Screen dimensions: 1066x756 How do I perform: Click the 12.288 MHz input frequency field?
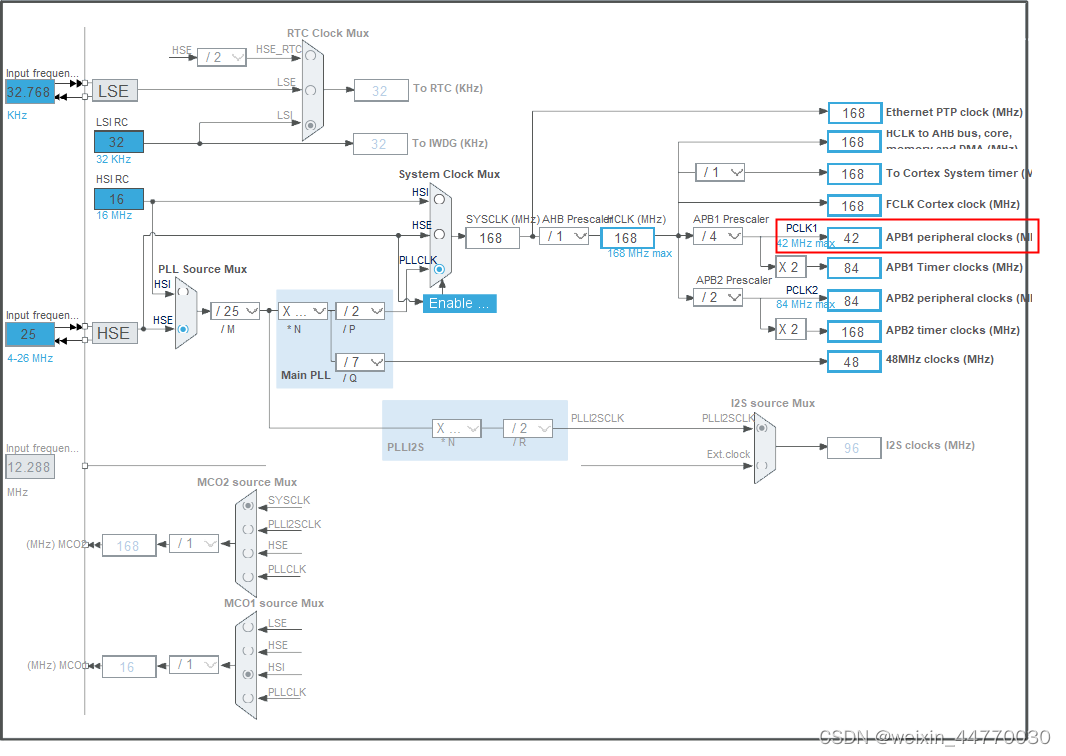[x=30, y=468]
